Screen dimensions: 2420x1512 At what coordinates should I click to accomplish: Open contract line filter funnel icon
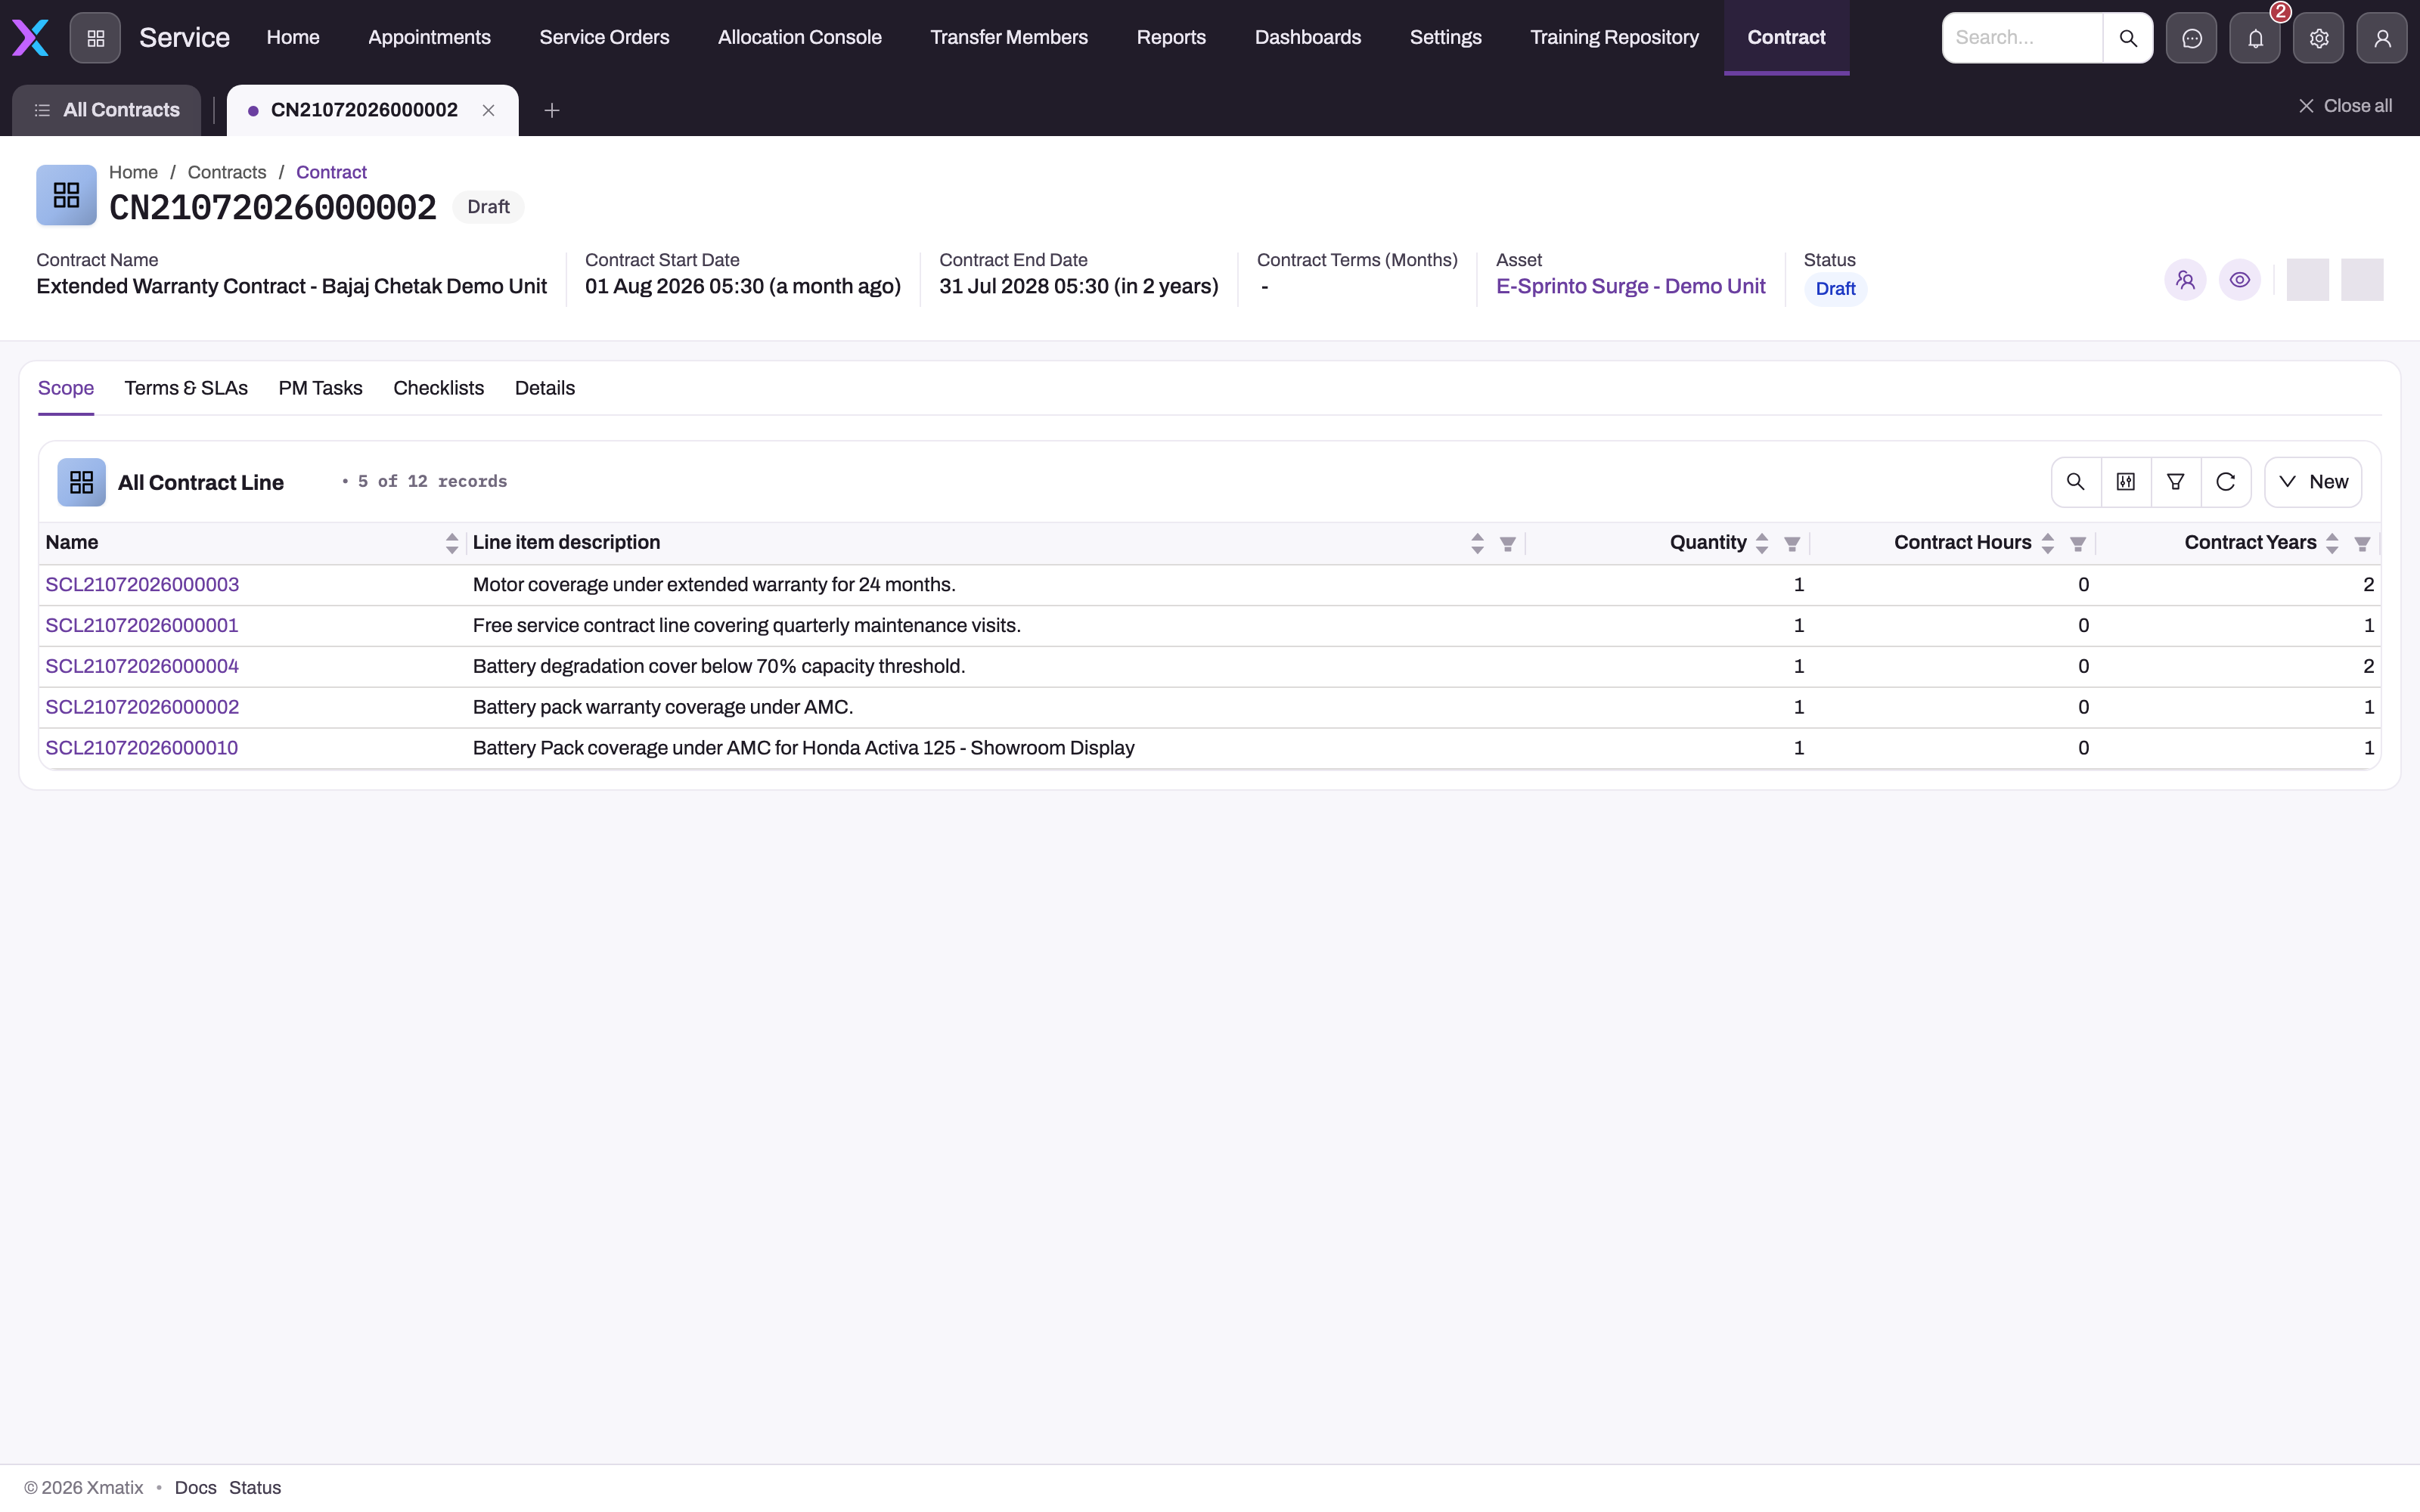click(x=2176, y=482)
